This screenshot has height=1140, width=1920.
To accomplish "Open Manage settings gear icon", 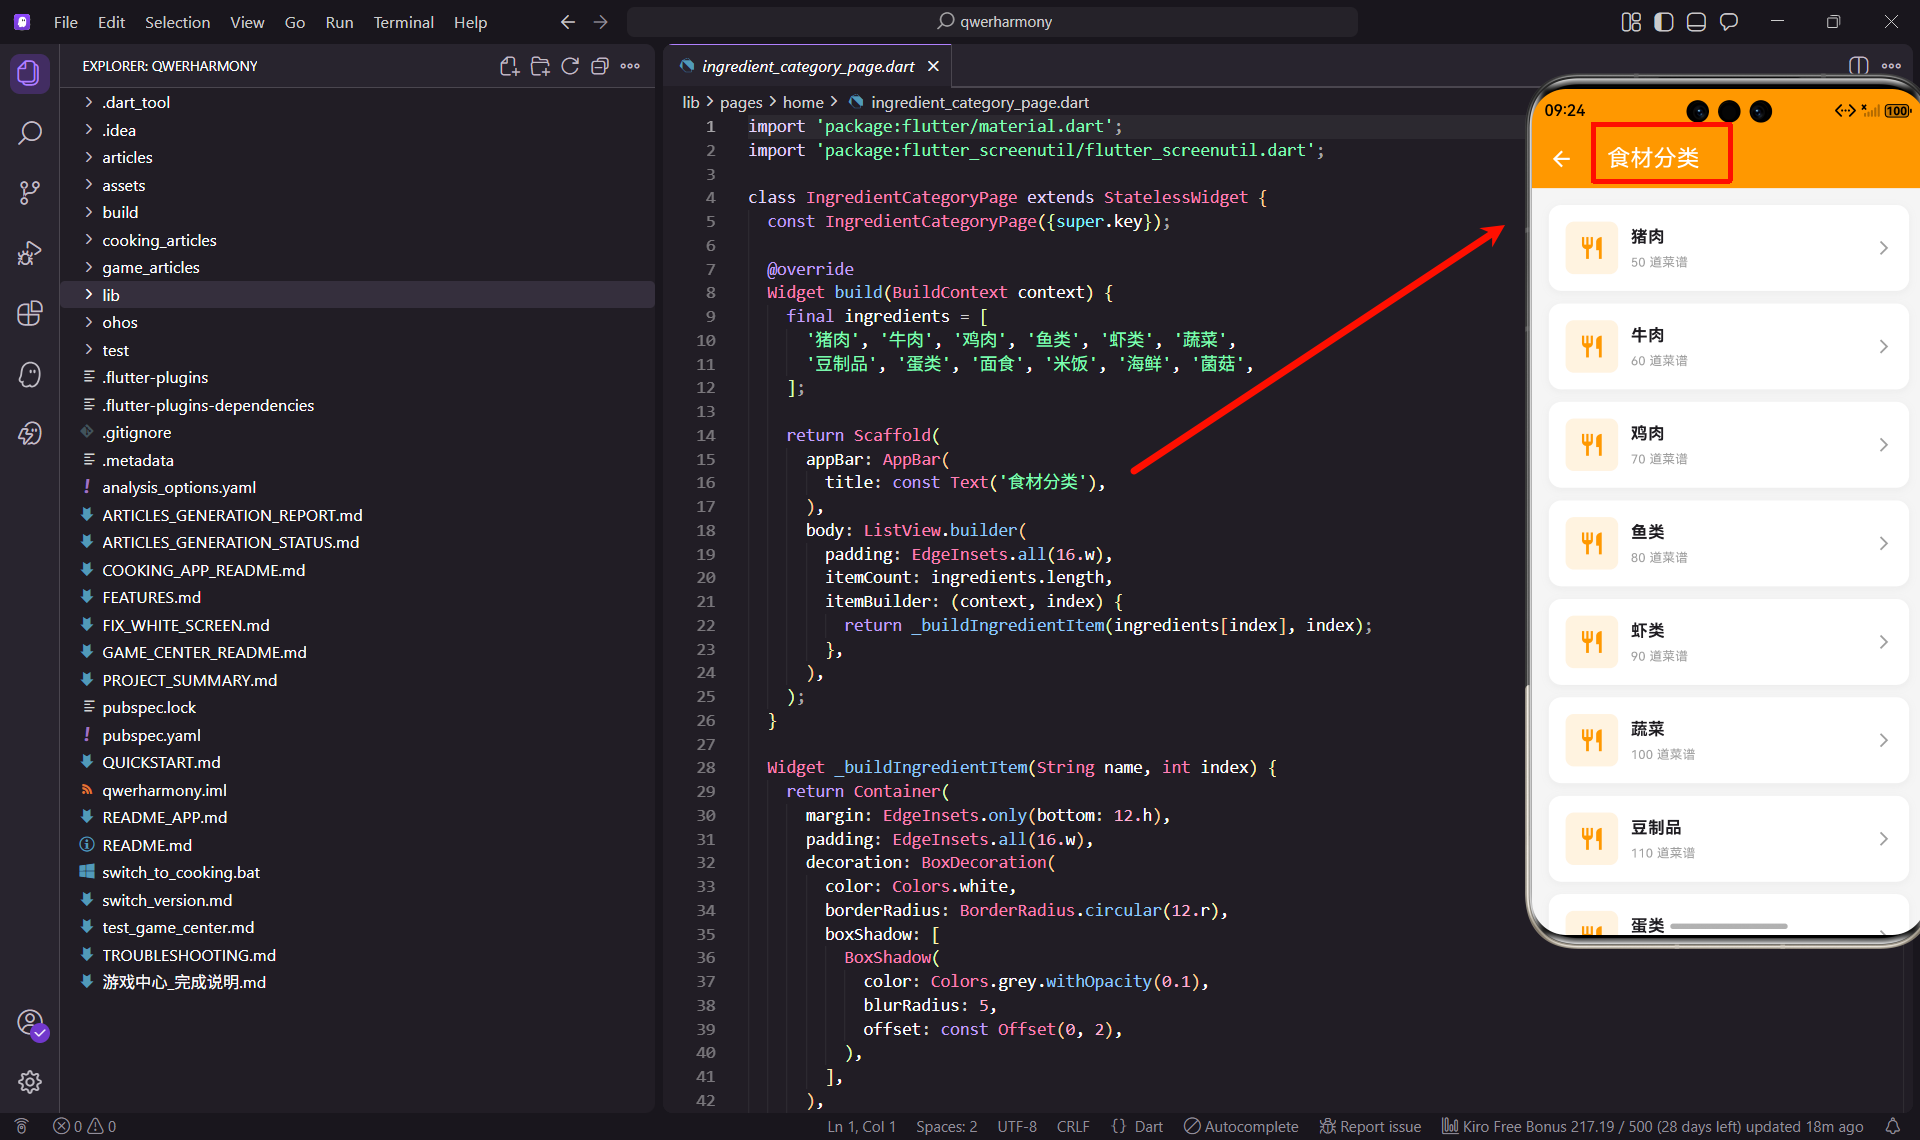I will 30,1081.
